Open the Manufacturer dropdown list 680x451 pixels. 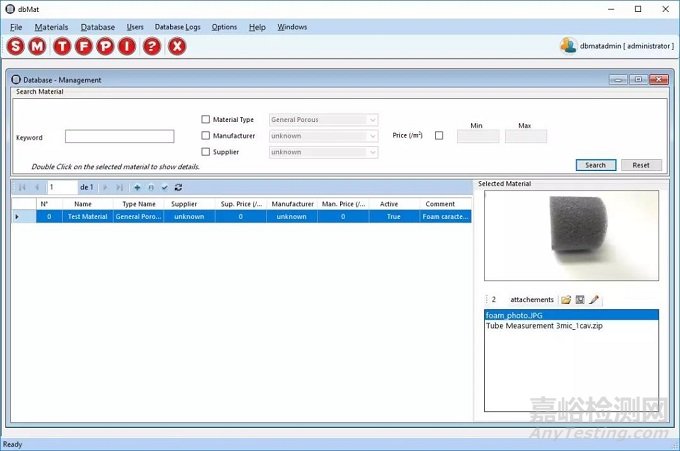point(372,136)
